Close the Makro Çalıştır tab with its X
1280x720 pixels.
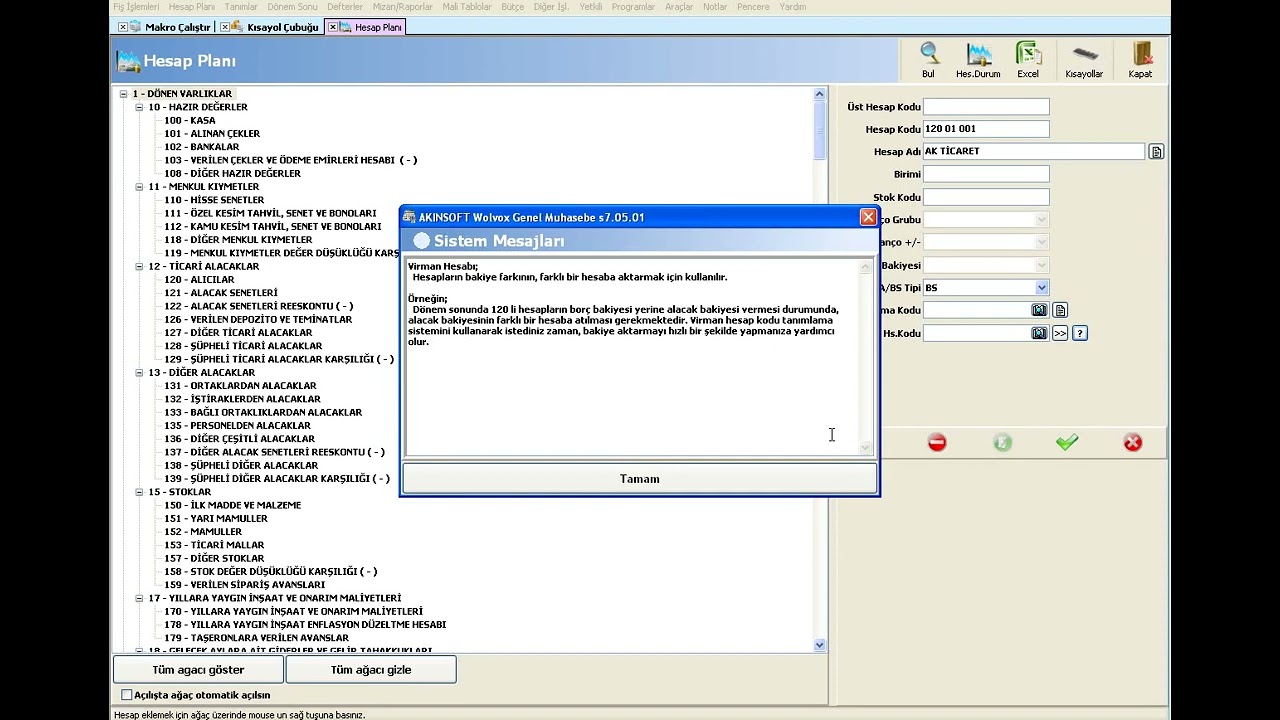(x=123, y=27)
